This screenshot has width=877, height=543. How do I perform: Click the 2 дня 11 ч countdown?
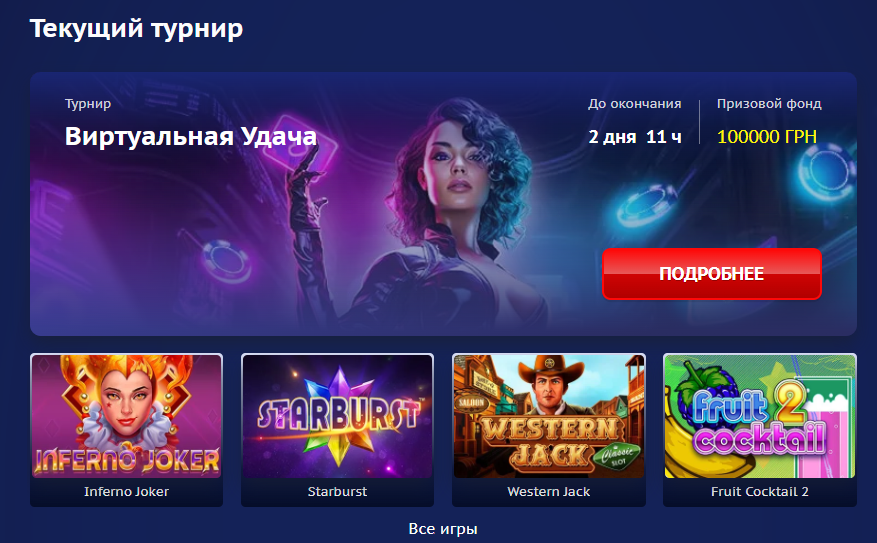635,137
